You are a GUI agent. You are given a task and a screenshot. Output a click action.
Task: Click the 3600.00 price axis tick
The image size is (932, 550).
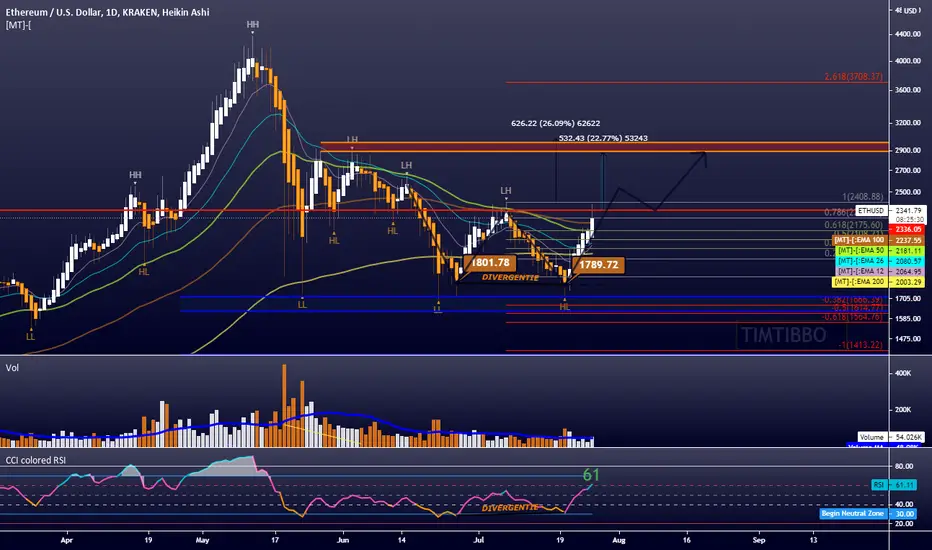tap(908, 90)
